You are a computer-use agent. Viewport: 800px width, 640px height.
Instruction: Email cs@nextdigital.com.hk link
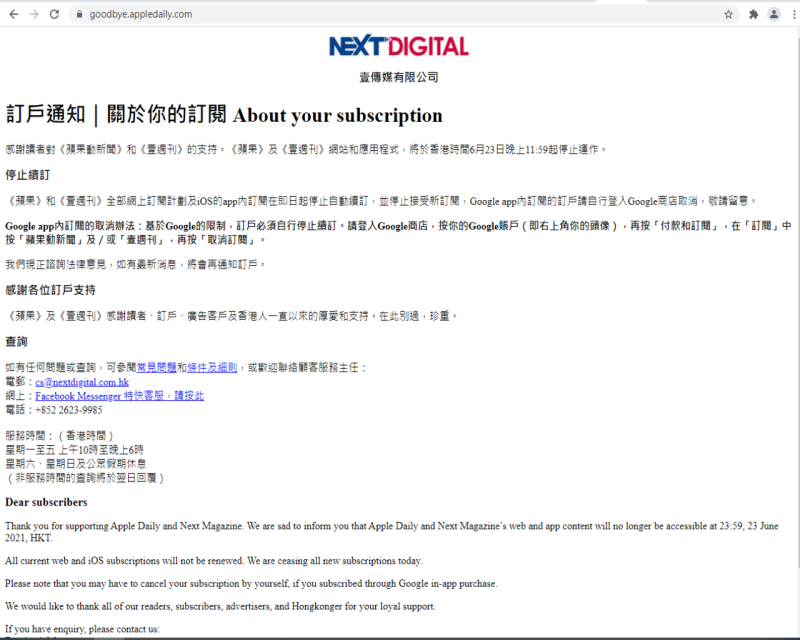point(82,382)
